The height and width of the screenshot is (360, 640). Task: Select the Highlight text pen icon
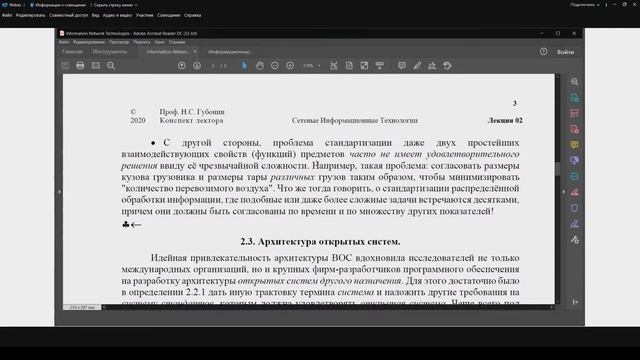coord(417,66)
